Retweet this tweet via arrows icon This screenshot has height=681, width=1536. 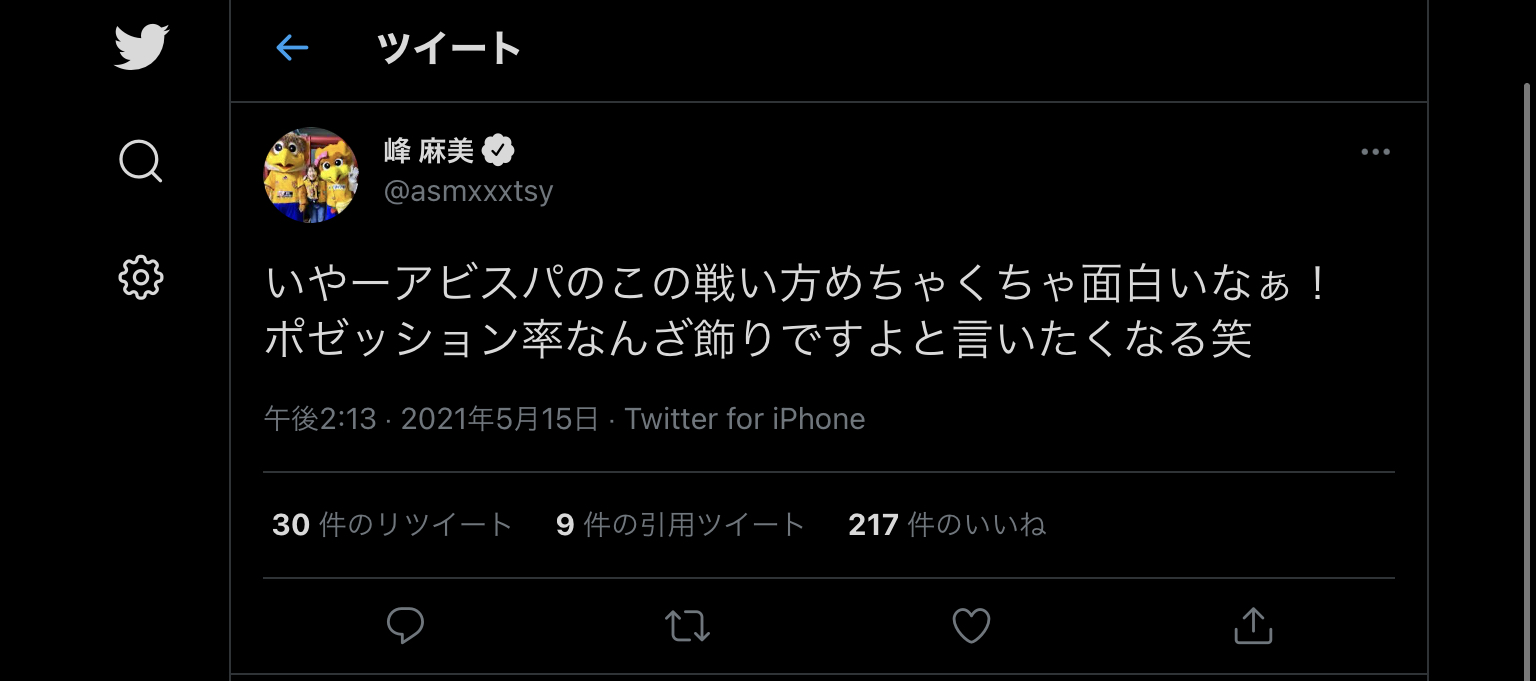687,626
